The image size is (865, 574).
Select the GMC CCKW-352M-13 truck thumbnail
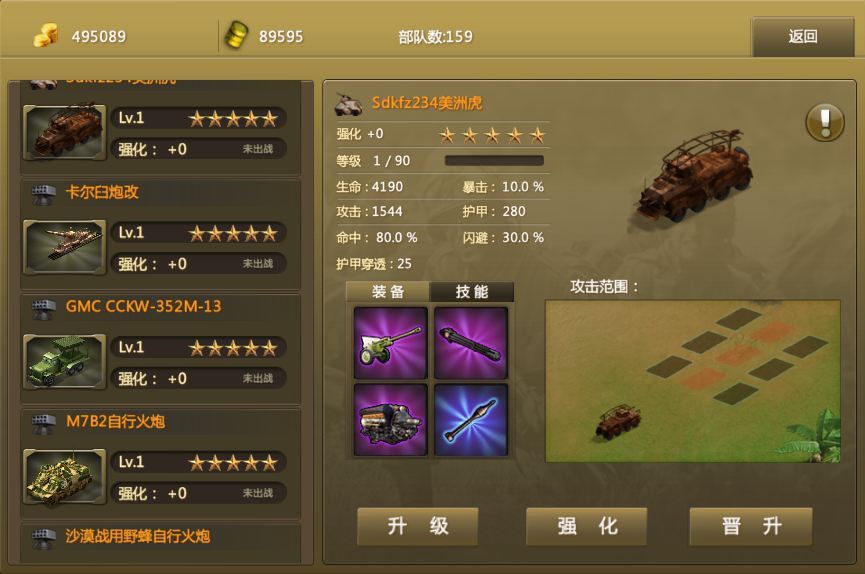coord(65,362)
